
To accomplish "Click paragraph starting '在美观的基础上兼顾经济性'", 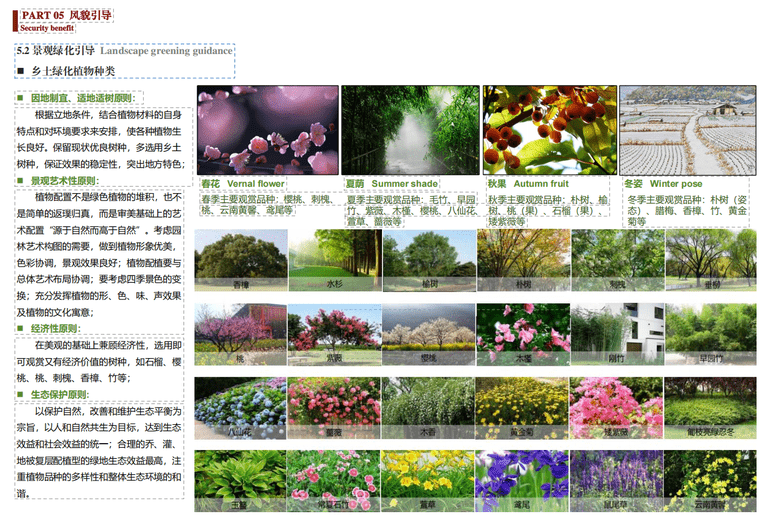I will tap(99, 361).
